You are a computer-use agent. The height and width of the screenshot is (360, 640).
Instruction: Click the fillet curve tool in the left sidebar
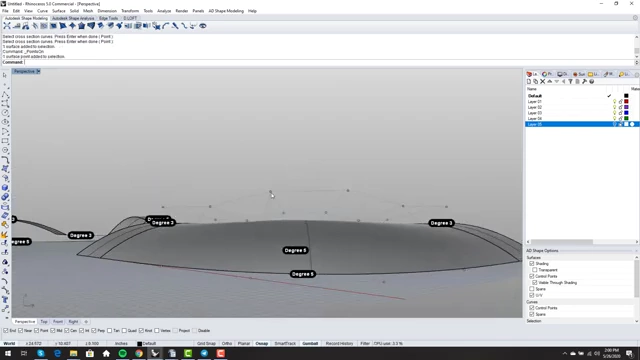(5, 160)
